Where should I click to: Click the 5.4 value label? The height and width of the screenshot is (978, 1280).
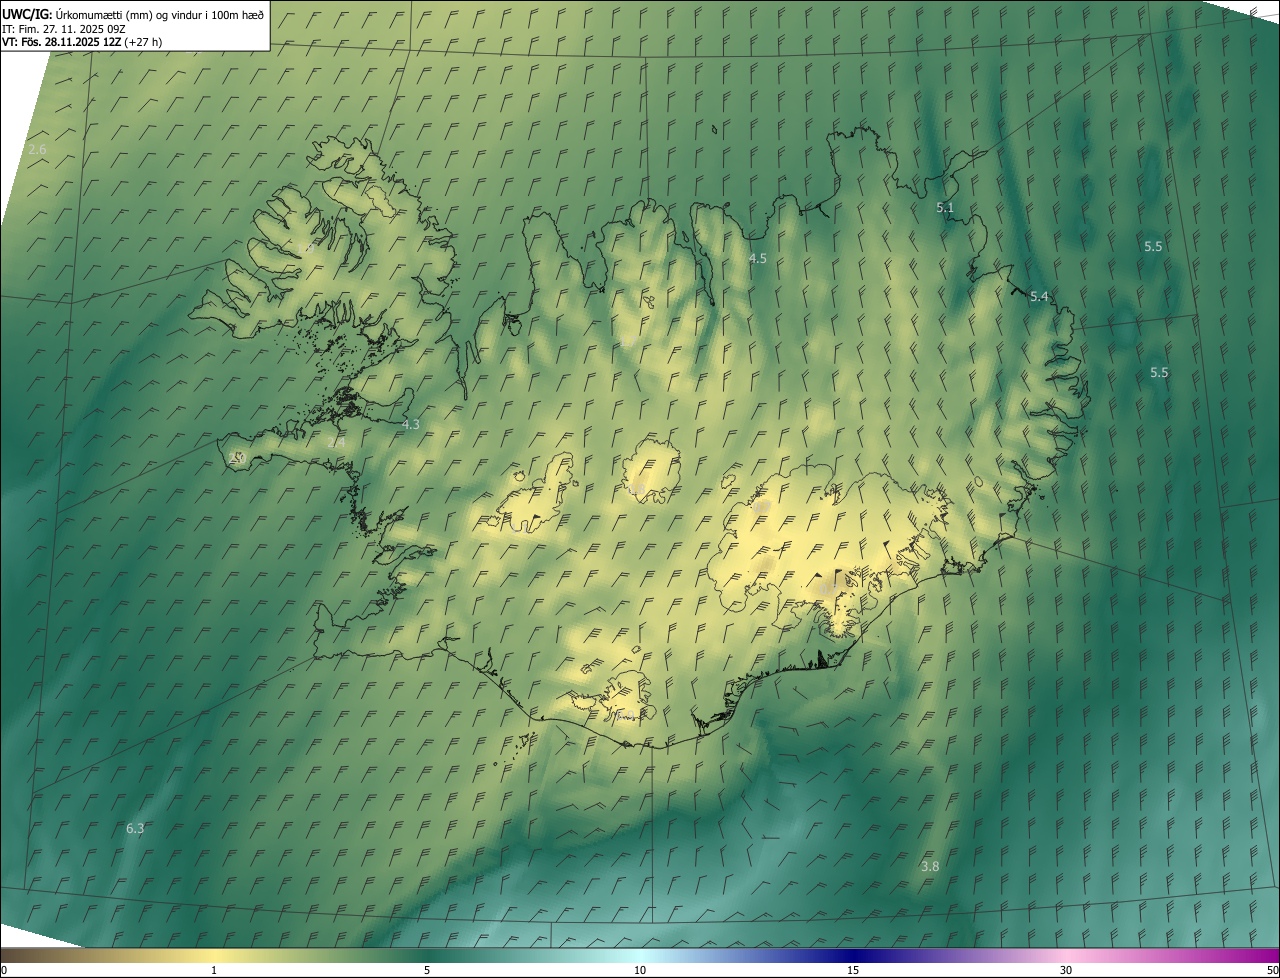click(1039, 297)
